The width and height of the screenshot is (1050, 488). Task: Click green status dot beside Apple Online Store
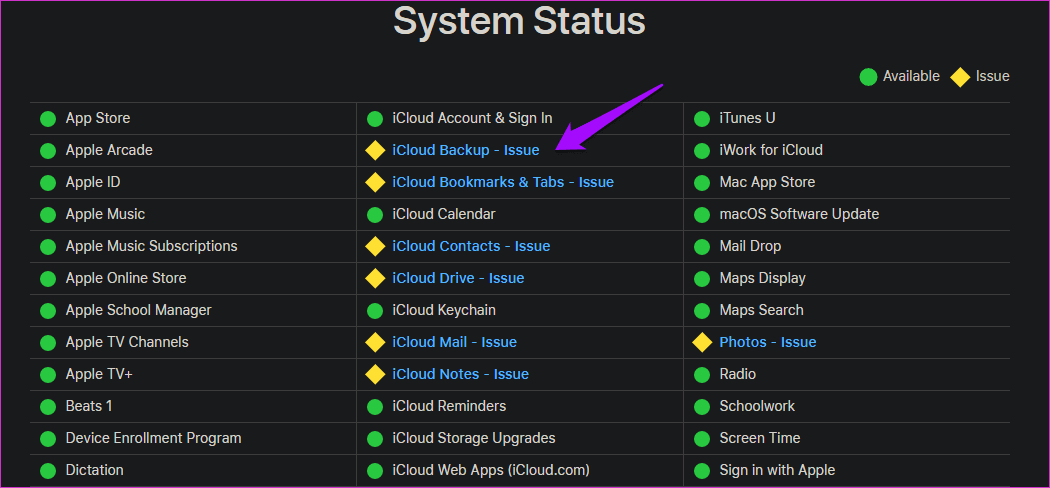click(x=48, y=278)
